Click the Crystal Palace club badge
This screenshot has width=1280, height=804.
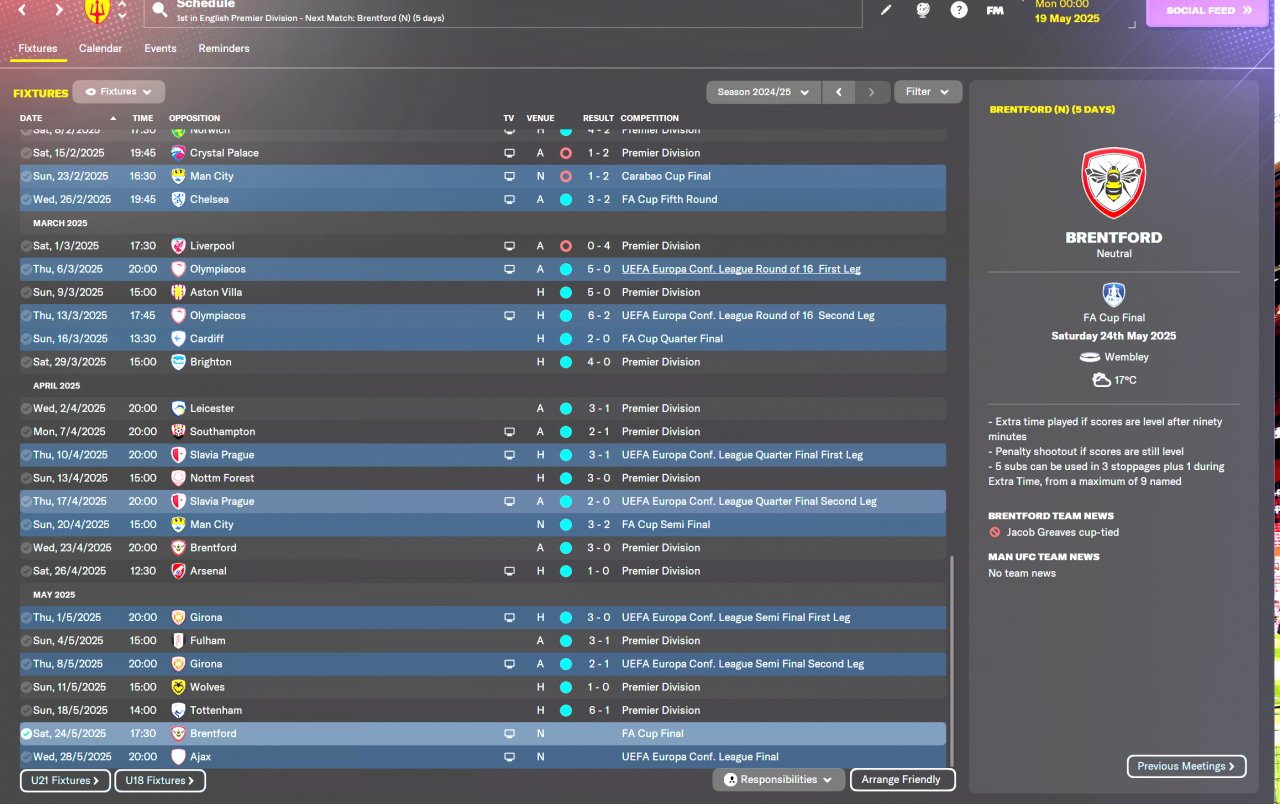[x=178, y=153]
